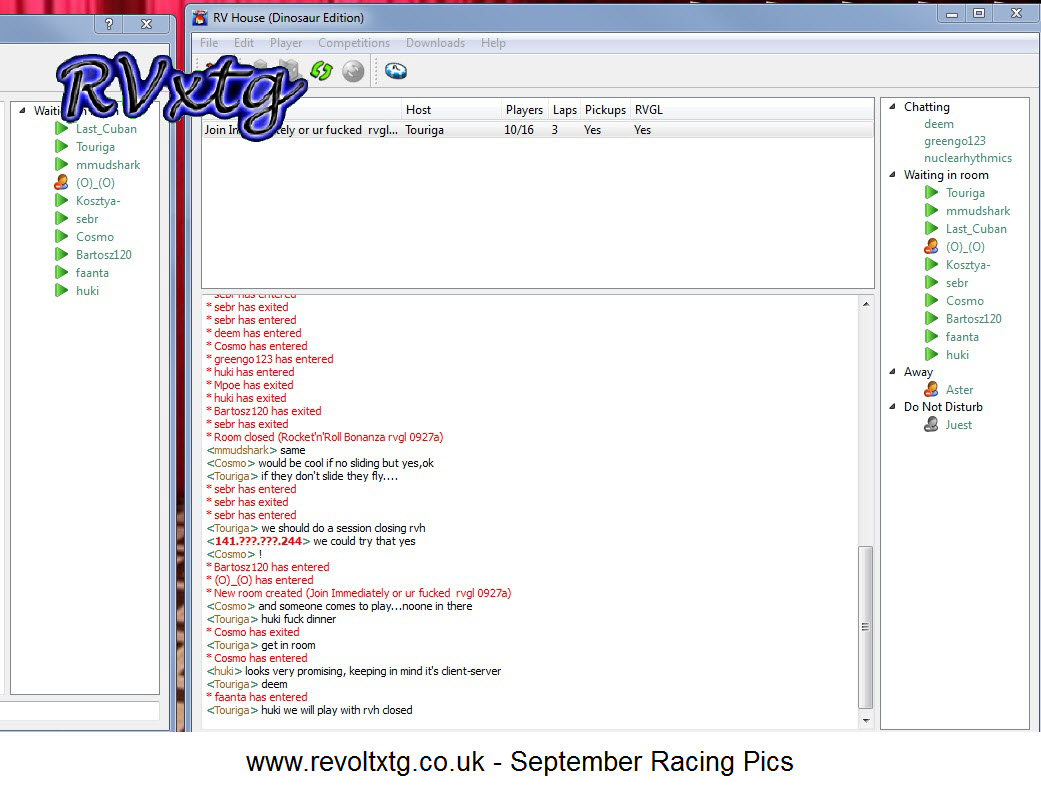Click faanta's green arrow icon in the left window
This screenshot has width=1041, height=790.
click(62, 272)
